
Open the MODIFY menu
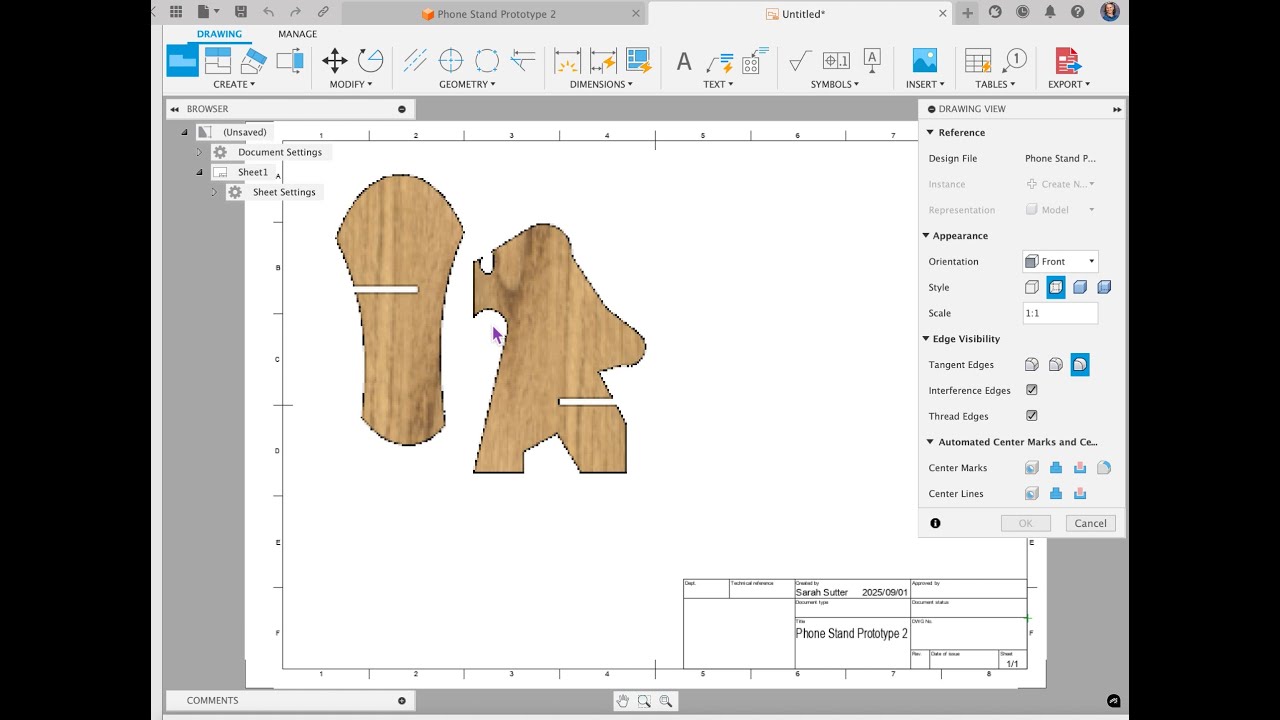(x=351, y=84)
